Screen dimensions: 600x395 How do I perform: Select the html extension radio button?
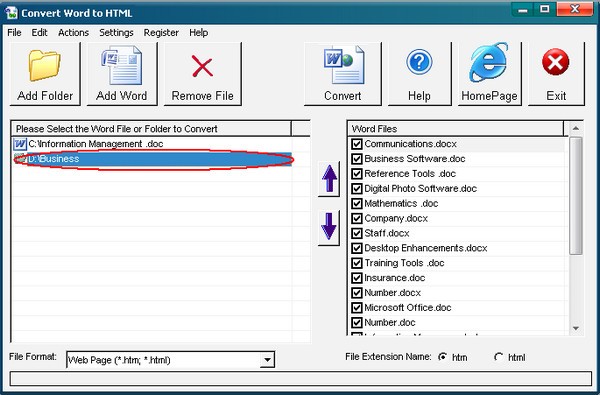(x=498, y=357)
